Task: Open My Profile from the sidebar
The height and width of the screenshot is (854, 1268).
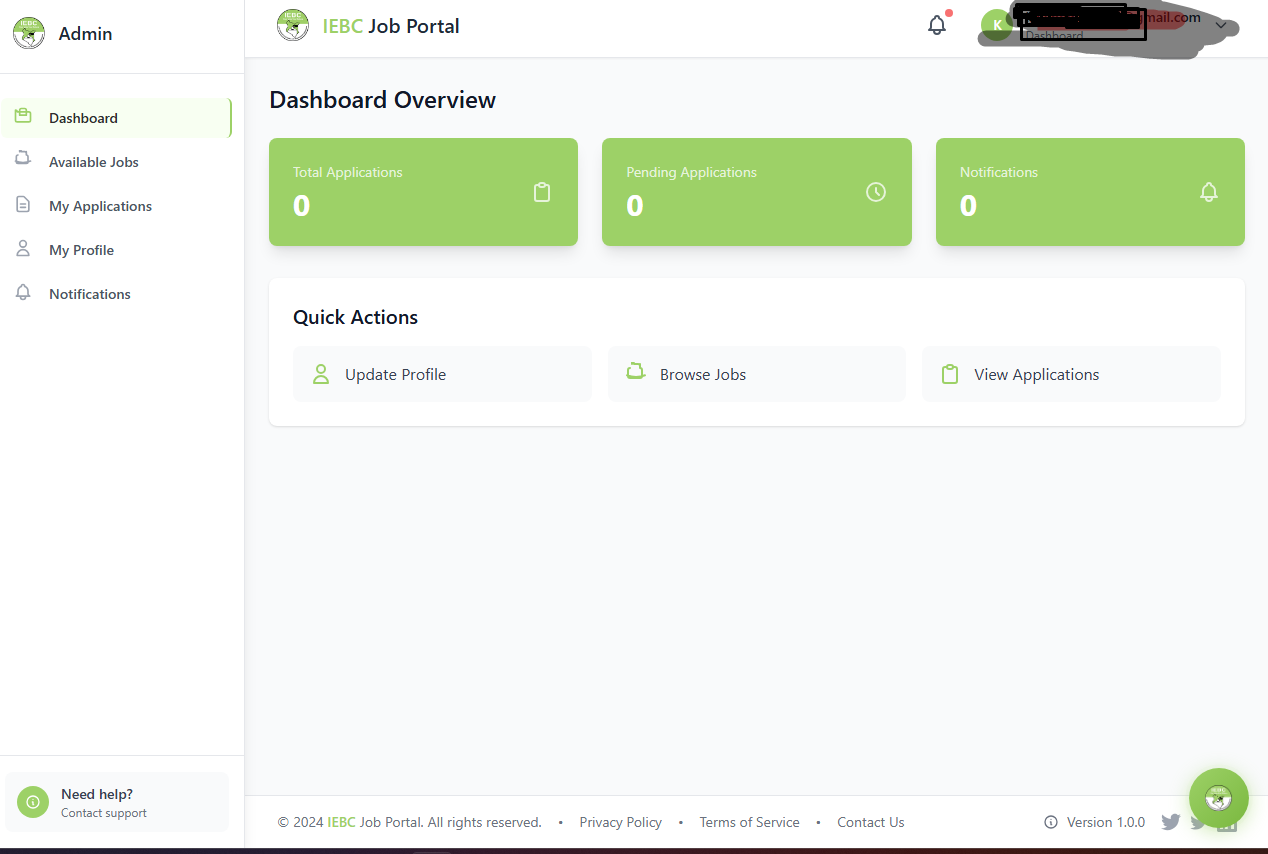Action: tap(81, 250)
